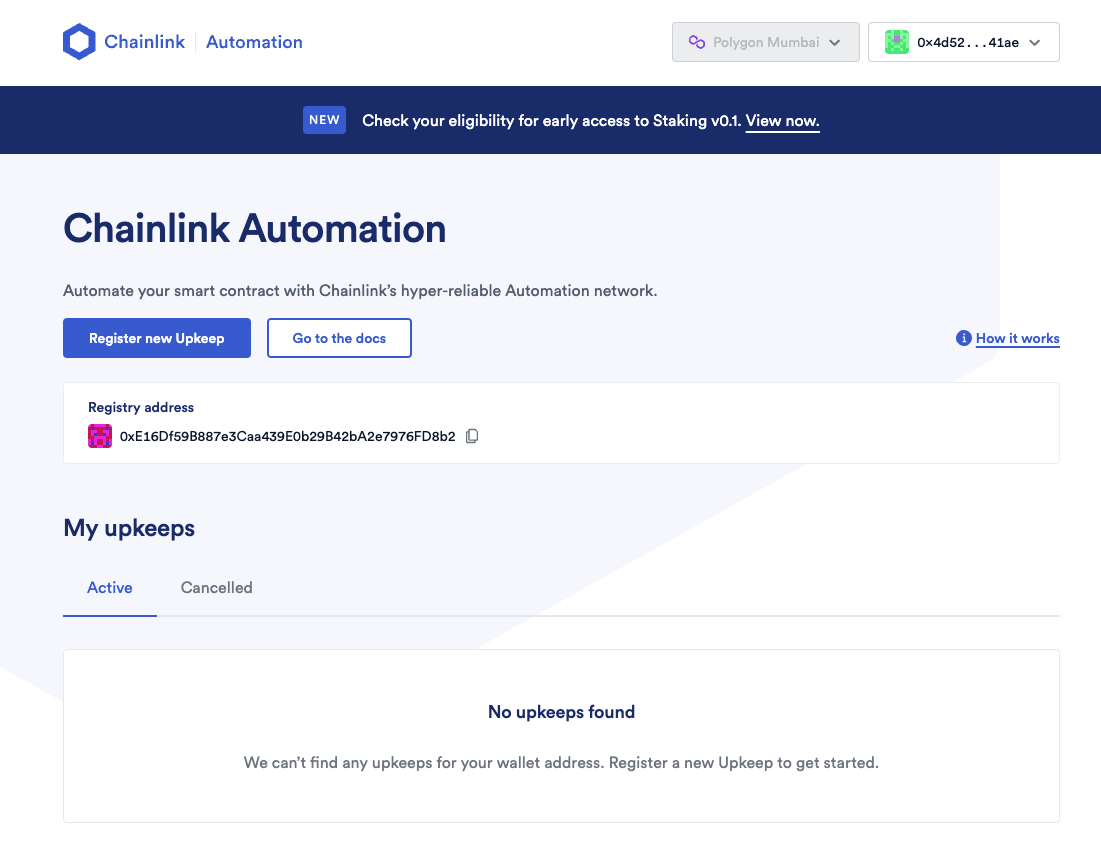
Task: Click the No upkeeps found message
Action: click(561, 712)
